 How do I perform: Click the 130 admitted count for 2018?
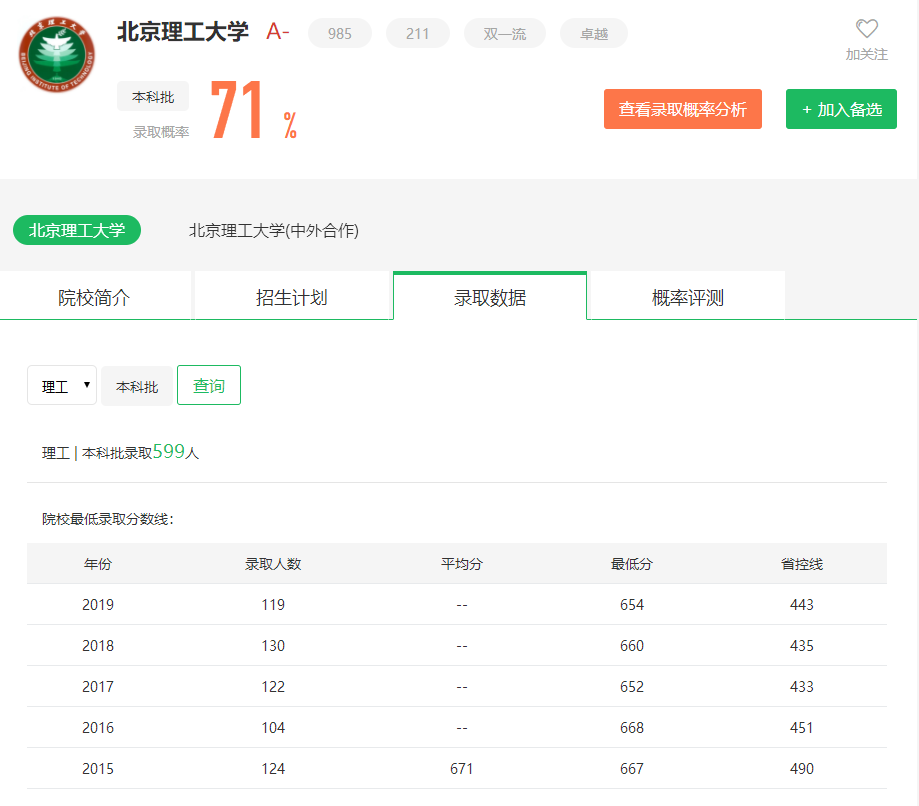(x=273, y=645)
